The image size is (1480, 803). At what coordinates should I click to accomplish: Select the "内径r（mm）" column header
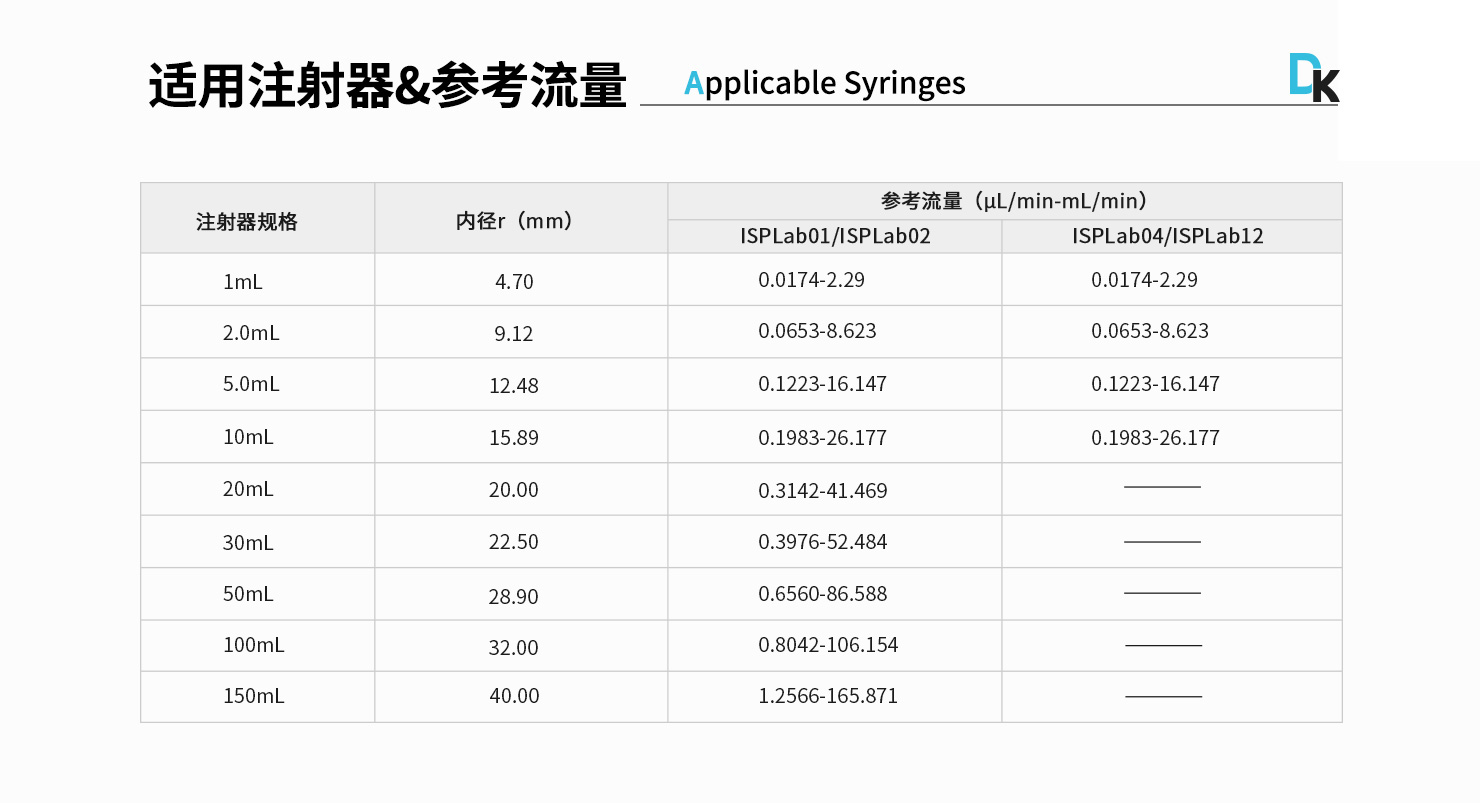click(x=514, y=221)
